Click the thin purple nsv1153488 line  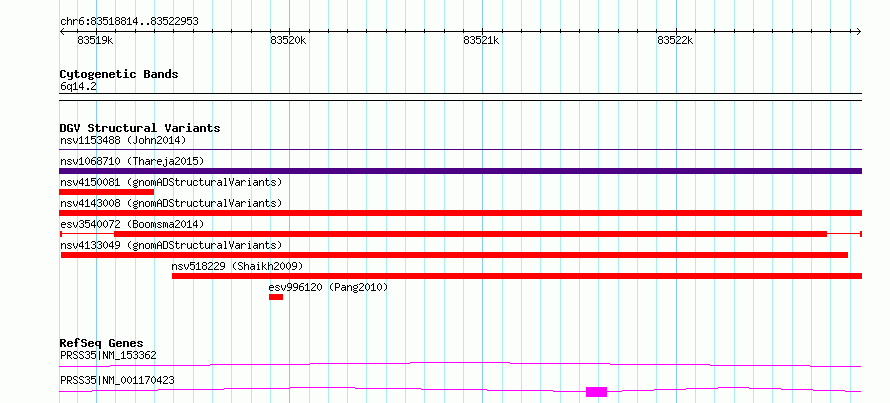460,149
